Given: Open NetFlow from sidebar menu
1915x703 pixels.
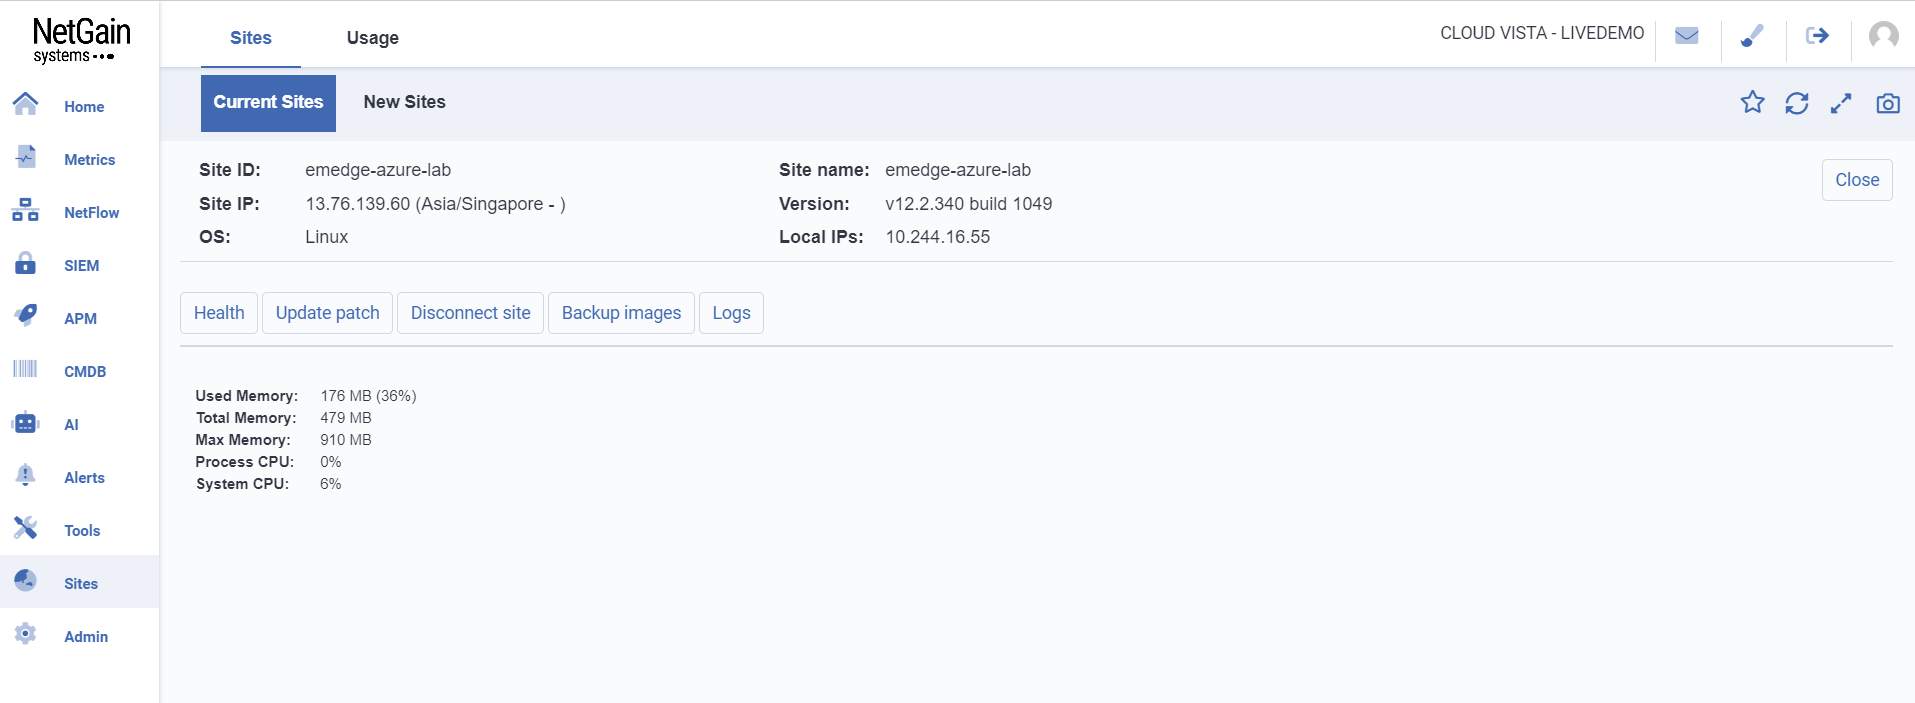Looking at the screenshot, I should [92, 213].
